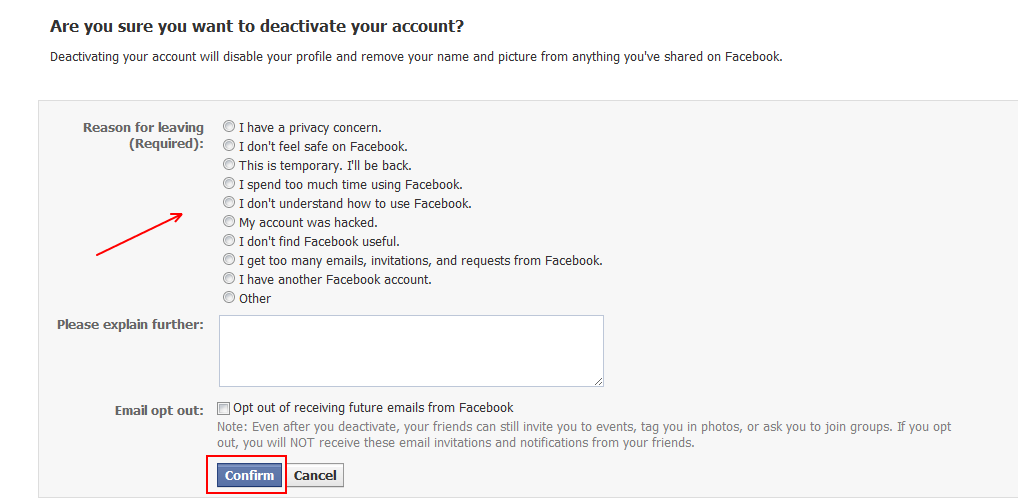This screenshot has height=501, width=1018.
Task: Click the 'Are you sure' deactivate heading
Action: click(x=257, y=25)
